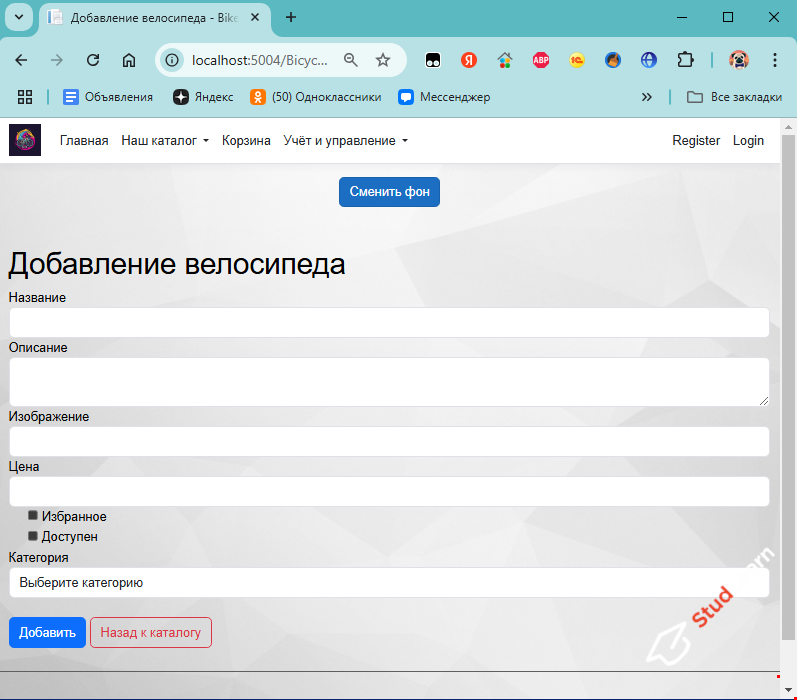Tick the Избранное checkbox
Viewport: 797px width, 700px height.
[33, 516]
